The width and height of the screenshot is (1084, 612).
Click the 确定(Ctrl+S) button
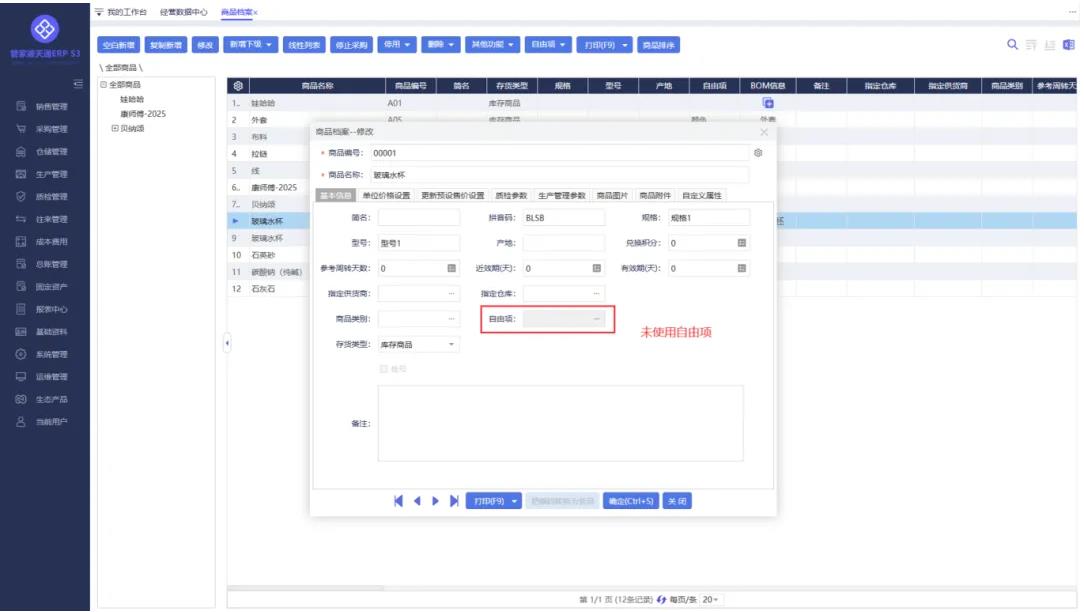click(630, 501)
